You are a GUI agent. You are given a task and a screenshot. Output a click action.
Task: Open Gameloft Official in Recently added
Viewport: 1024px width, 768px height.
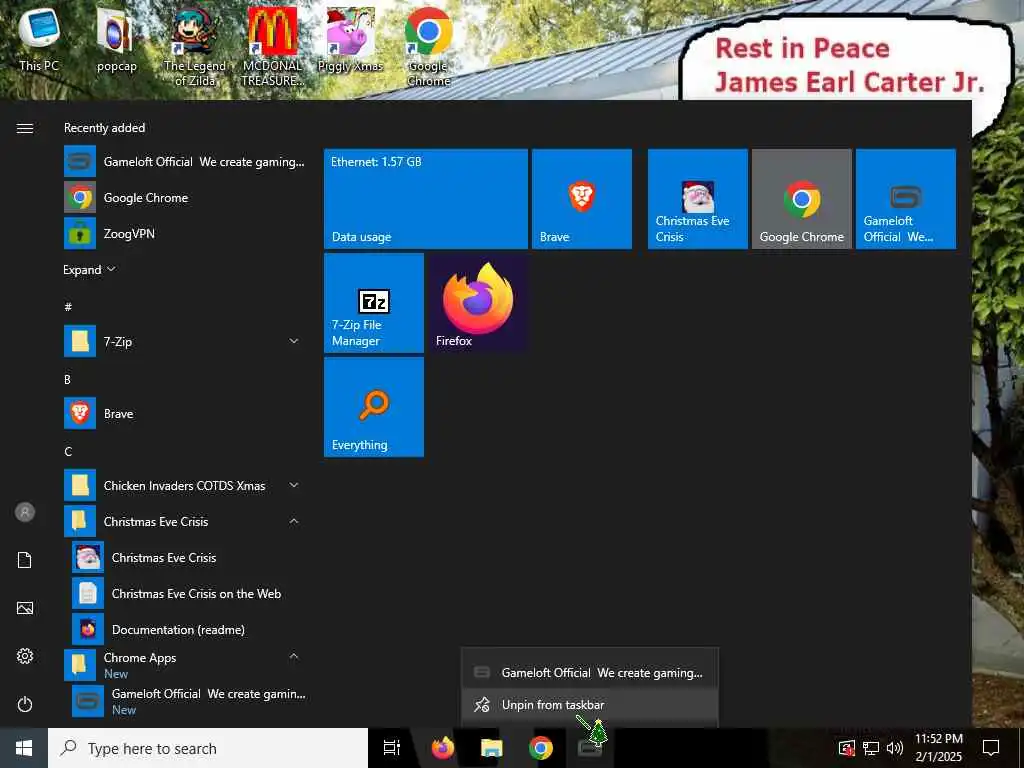(x=185, y=161)
